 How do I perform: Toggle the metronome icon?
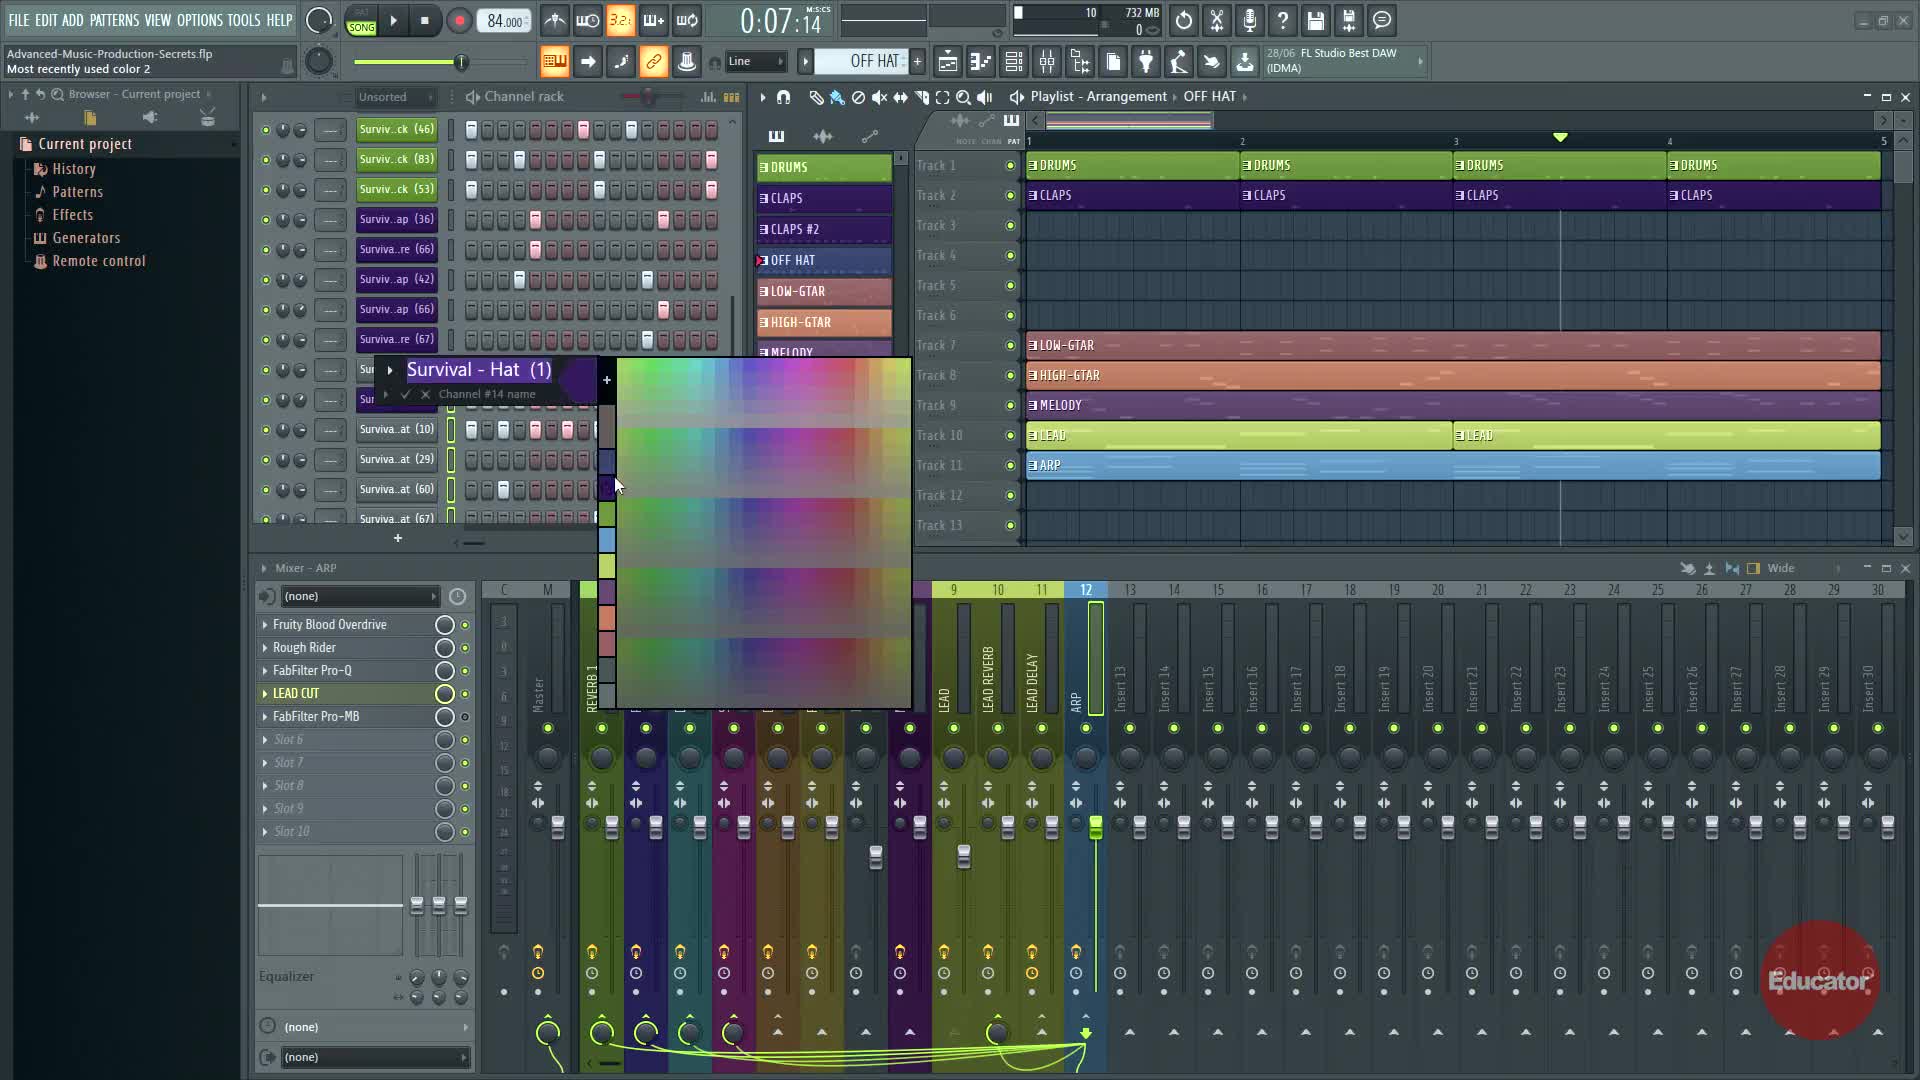tap(555, 20)
